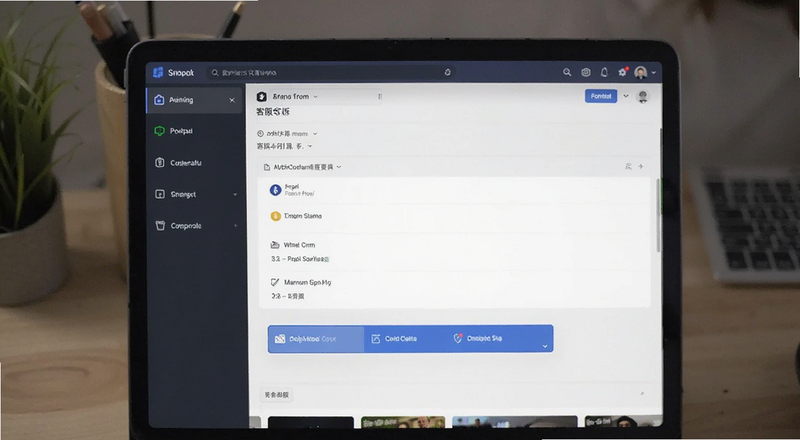Click the round avatar beside the Fontral button

(643, 96)
